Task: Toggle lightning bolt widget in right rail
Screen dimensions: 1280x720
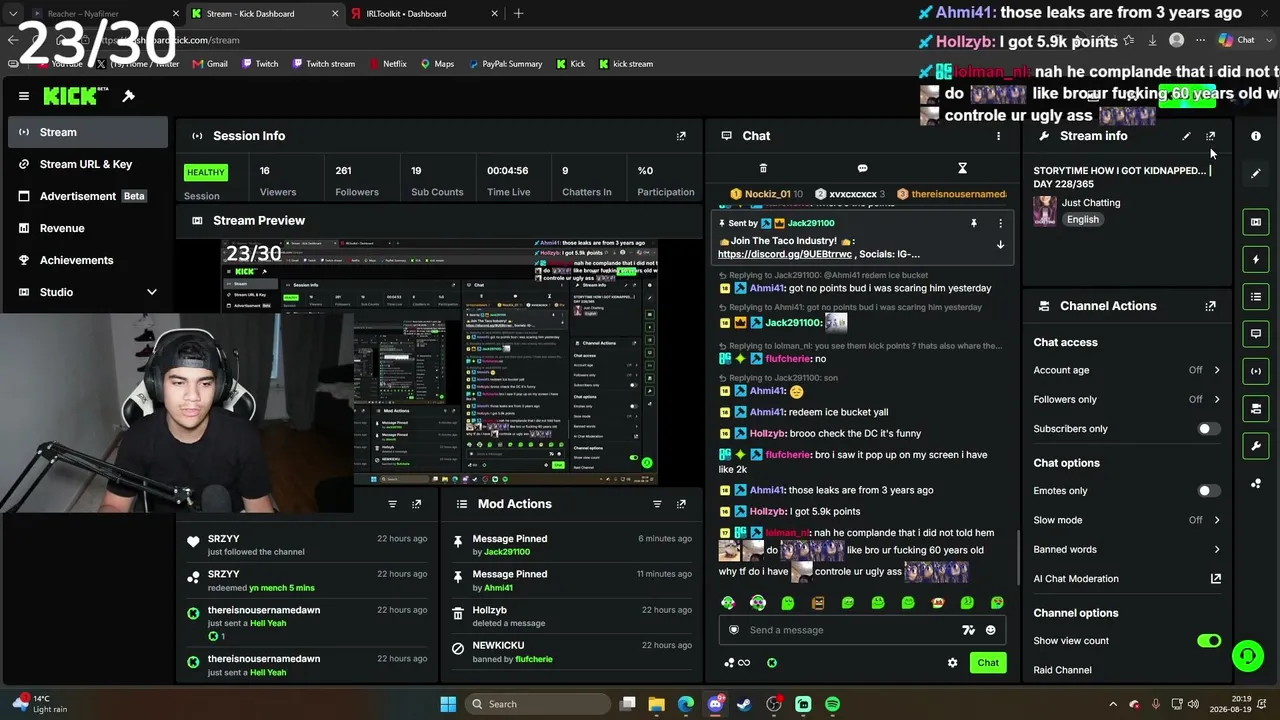Action: (x=1256, y=259)
